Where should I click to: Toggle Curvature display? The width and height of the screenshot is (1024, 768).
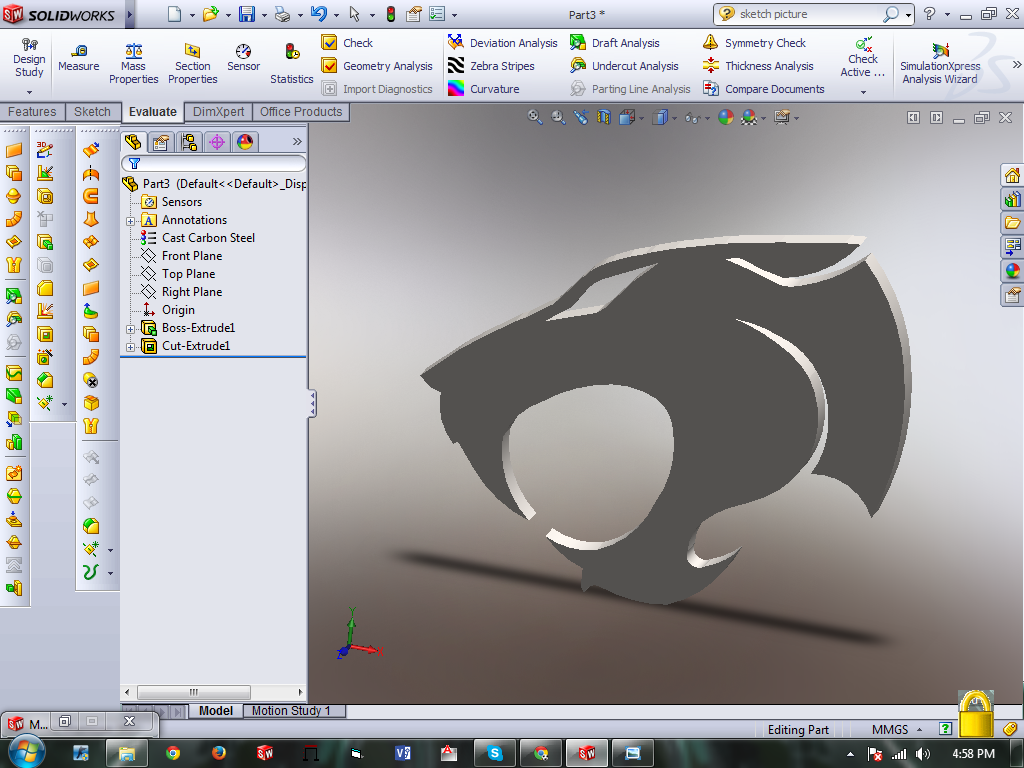tap(483, 89)
